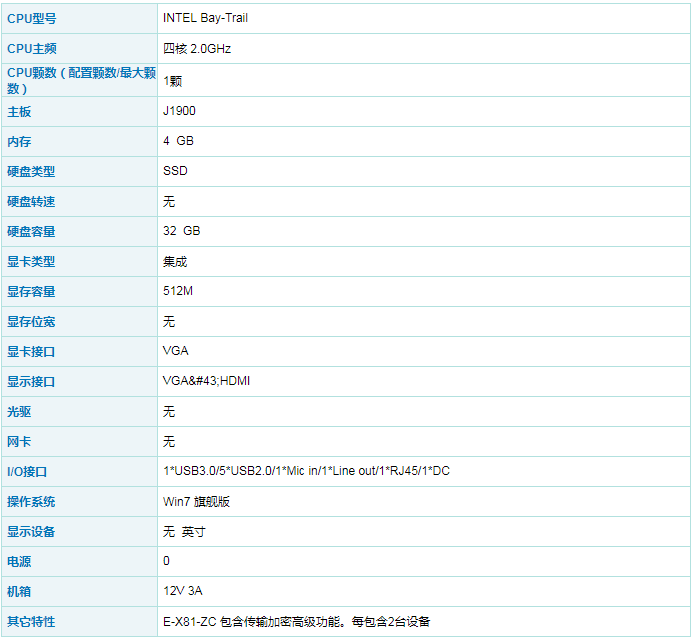The image size is (694, 642).
Task: Click the I/O接口 ports value text
Action: coord(306,471)
